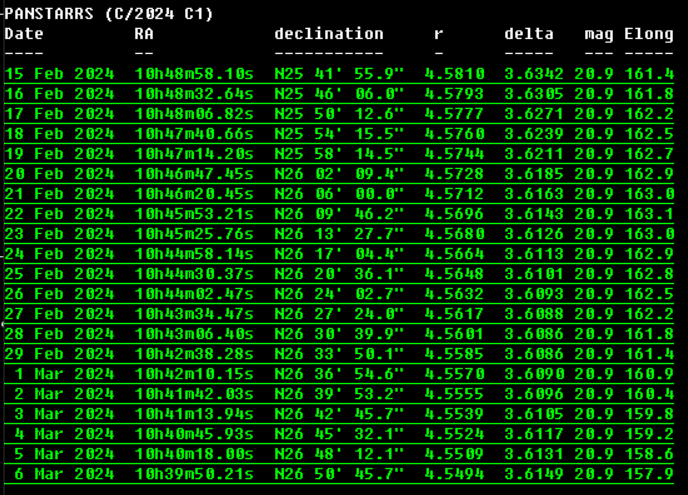
Task: Click delta value 3.6149
Action: click(x=539, y=474)
